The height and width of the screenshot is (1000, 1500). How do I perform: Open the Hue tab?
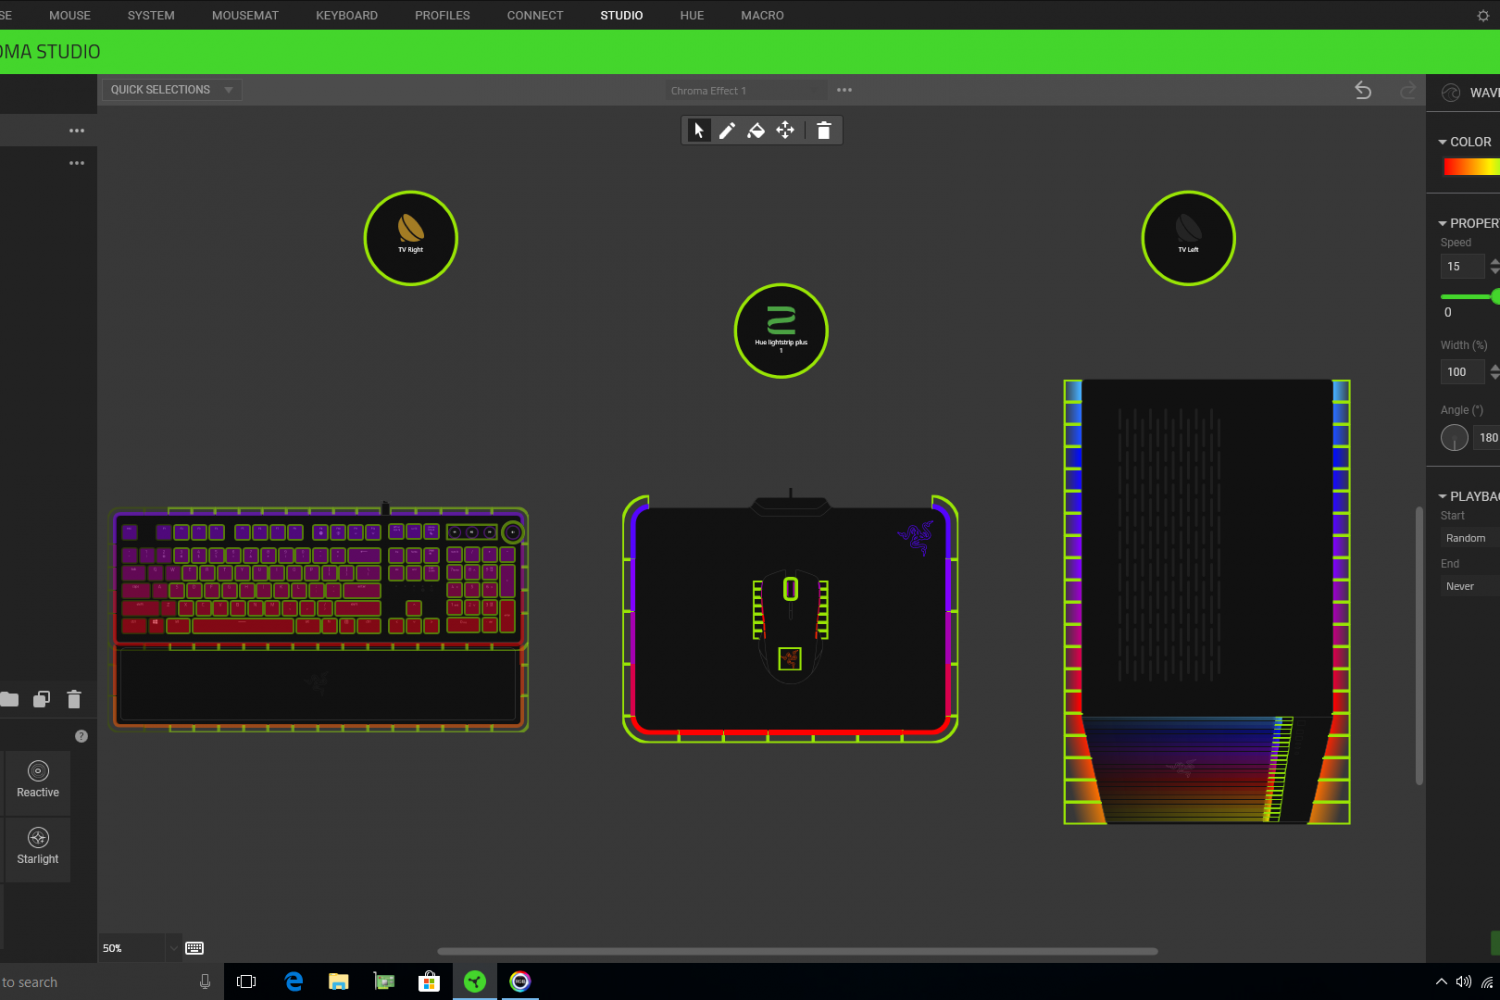click(x=691, y=15)
